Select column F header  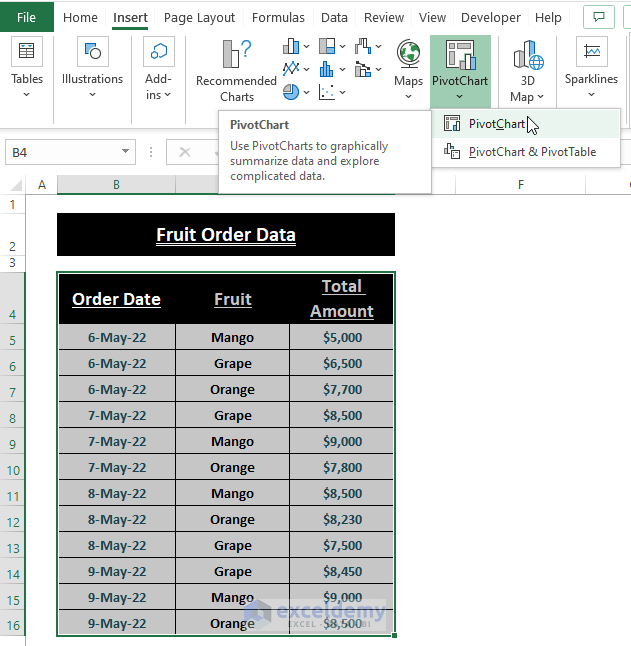tap(521, 185)
